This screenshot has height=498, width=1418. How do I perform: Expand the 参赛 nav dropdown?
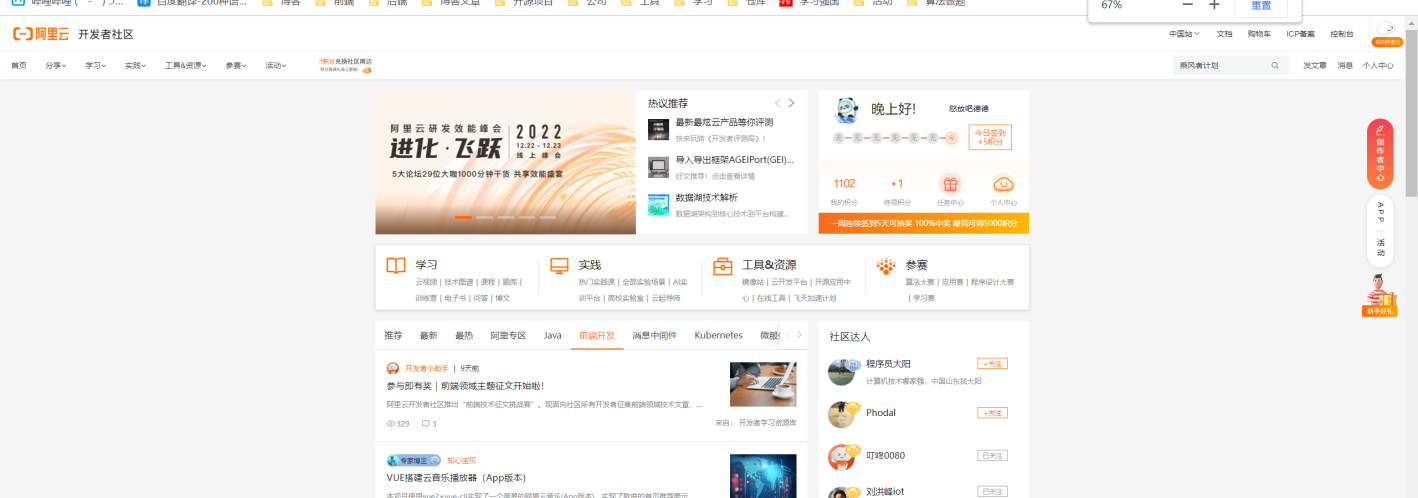point(236,66)
